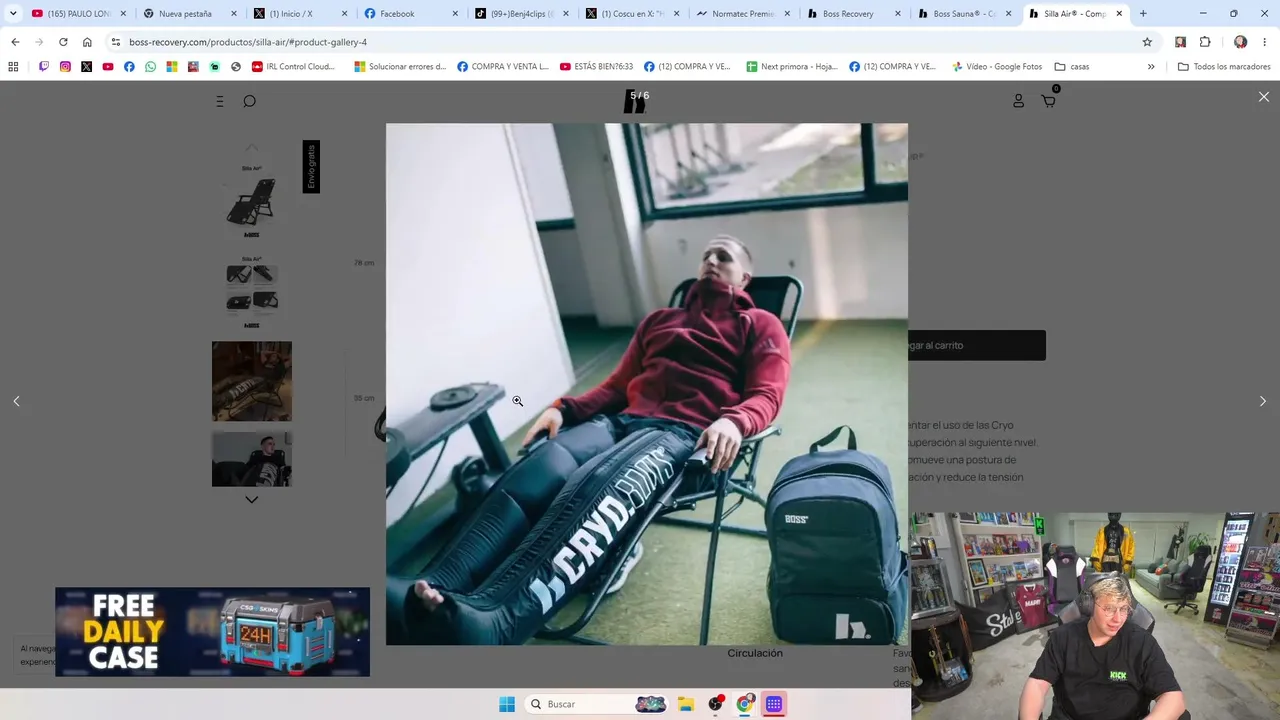Bookmark this page with the star
Screen dimensions: 1280x720
[x=1147, y=42]
